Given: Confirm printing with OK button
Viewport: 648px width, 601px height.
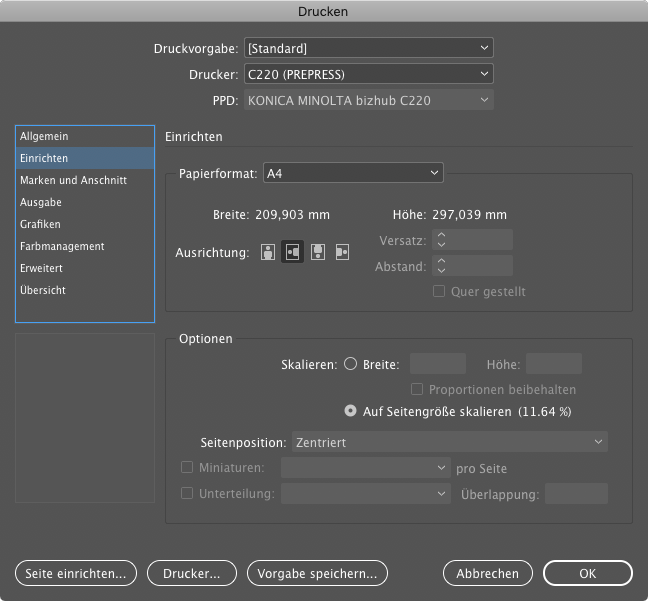Looking at the screenshot, I should coord(588,573).
